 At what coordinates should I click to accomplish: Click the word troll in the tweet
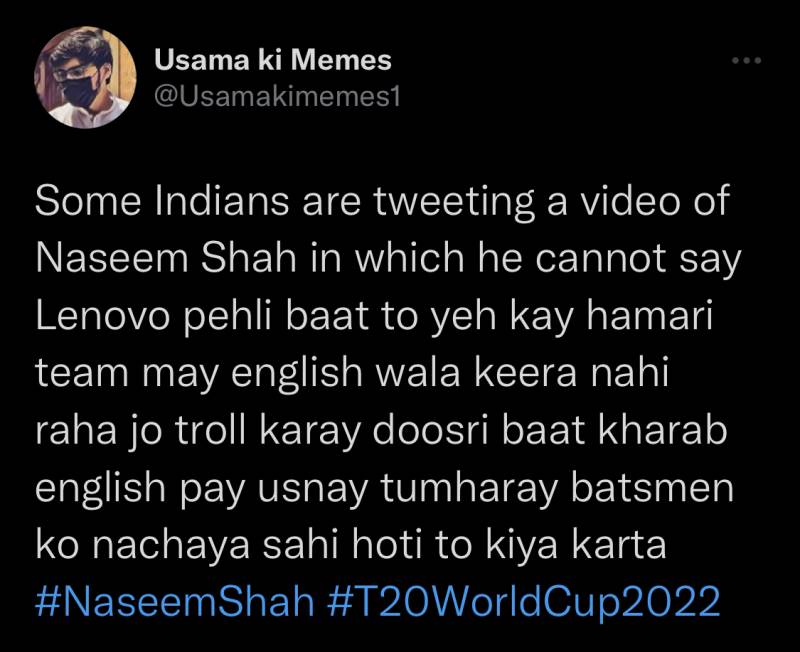tap(211, 431)
